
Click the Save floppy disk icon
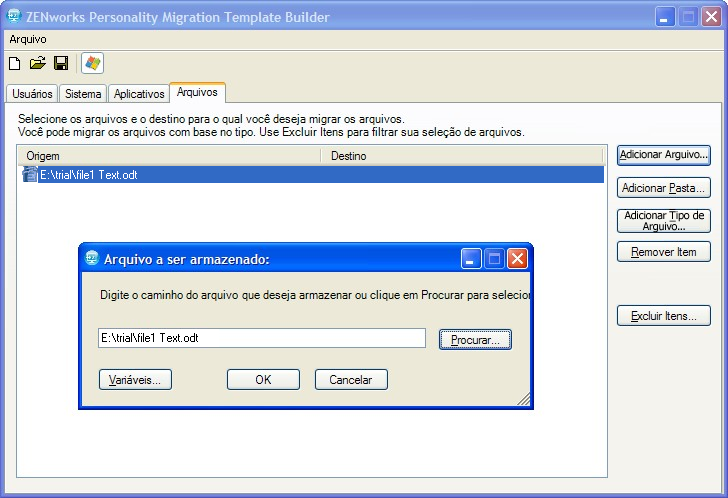click(61, 63)
